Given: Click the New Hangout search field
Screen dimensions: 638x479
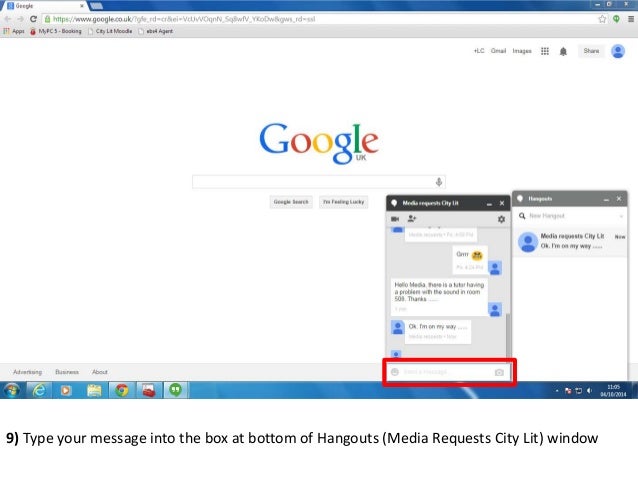Looking at the screenshot, I should pos(572,216).
